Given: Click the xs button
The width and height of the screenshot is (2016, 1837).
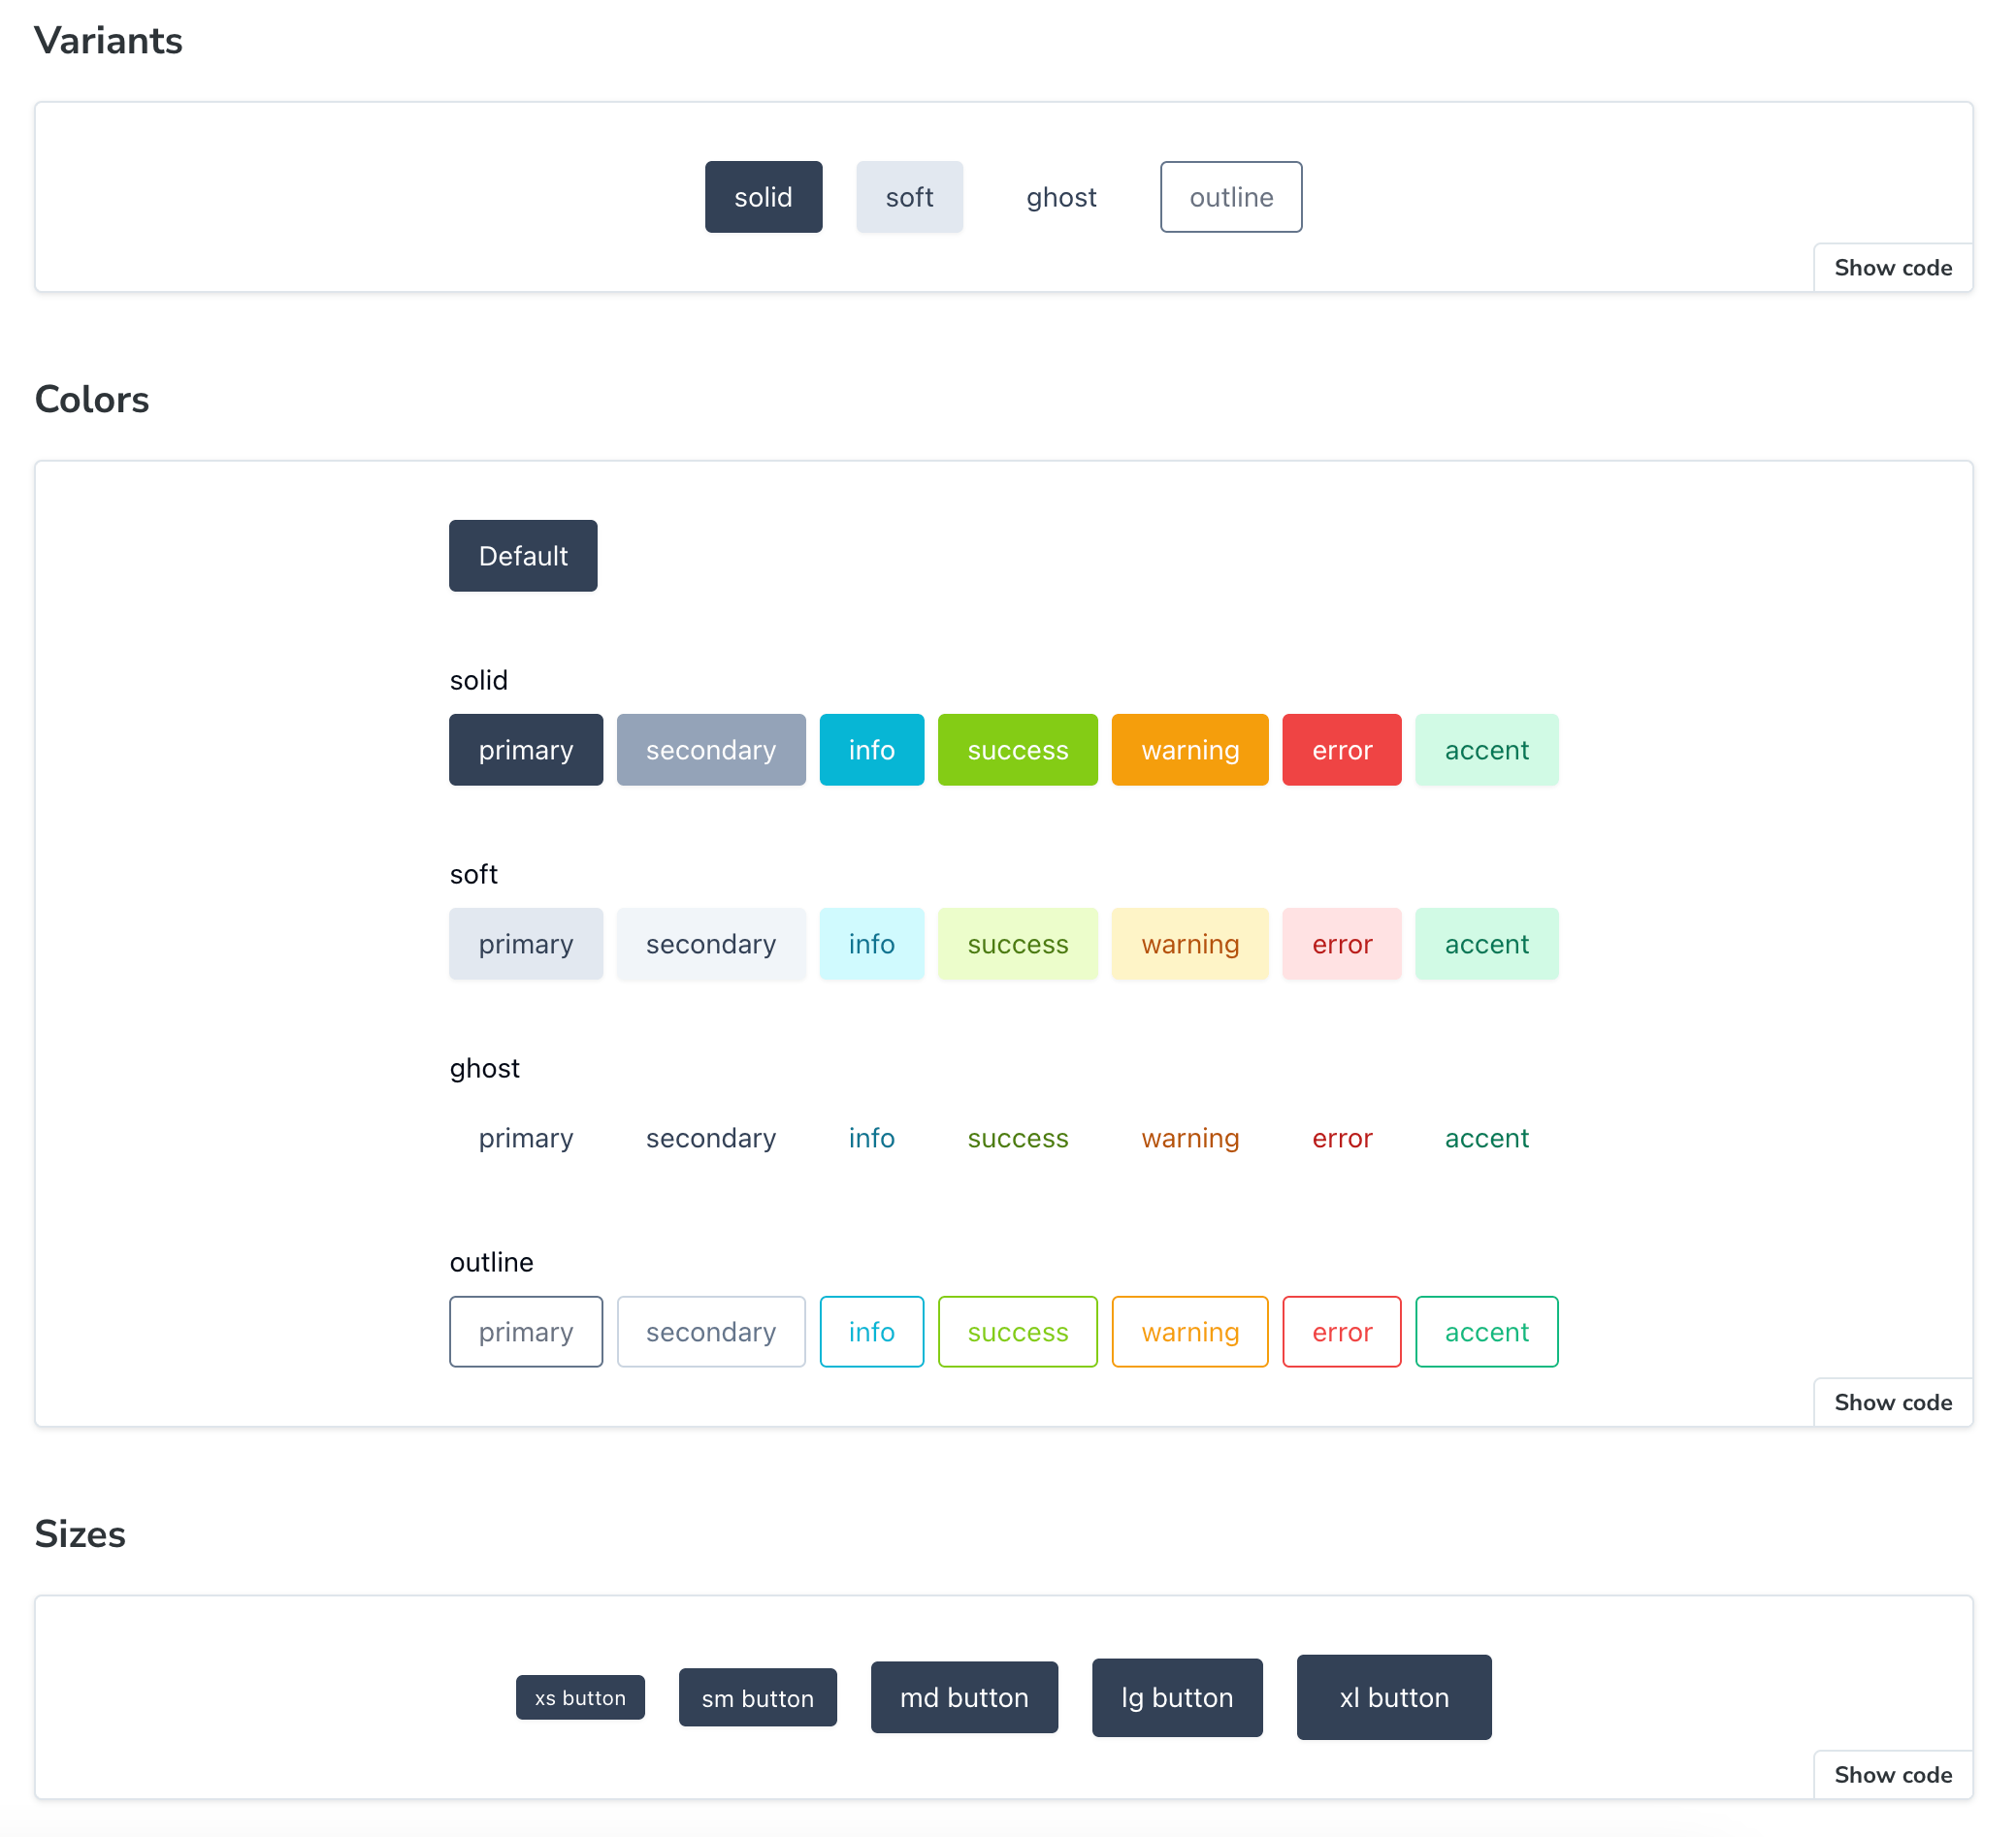Looking at the screenshot, I should click(x=580, y=1697).
